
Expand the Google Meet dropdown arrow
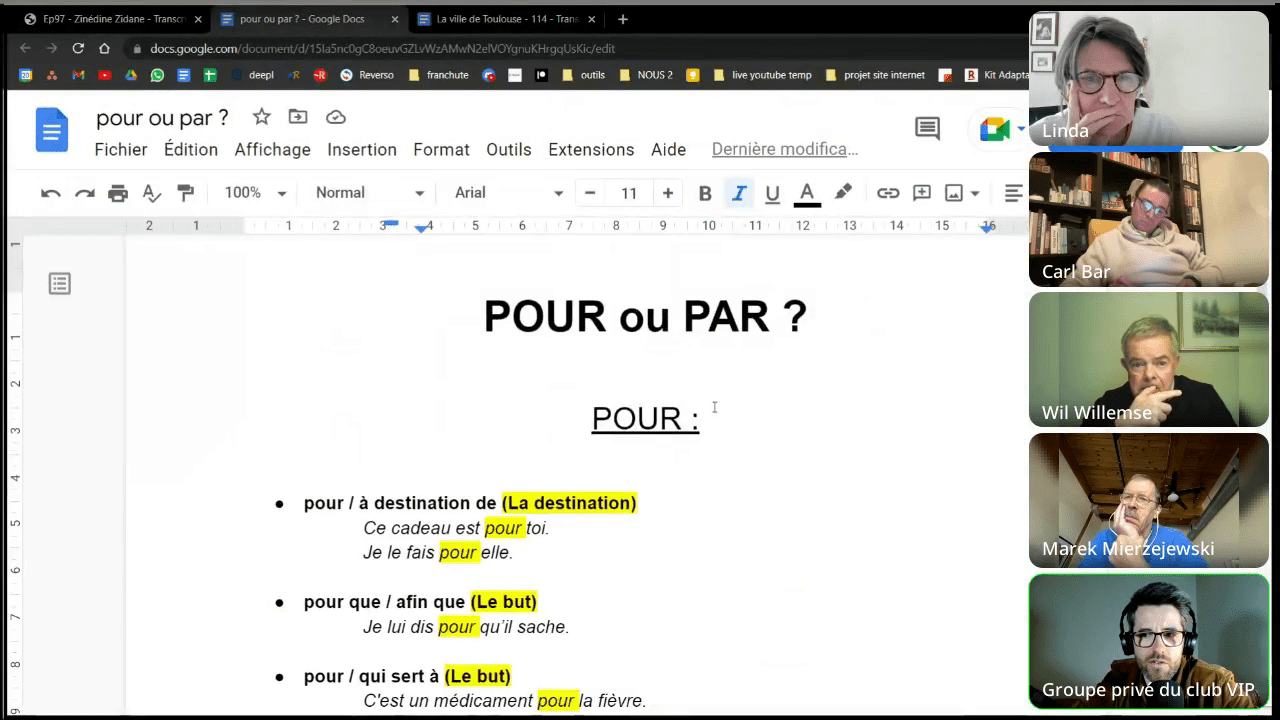[1021, 129]
